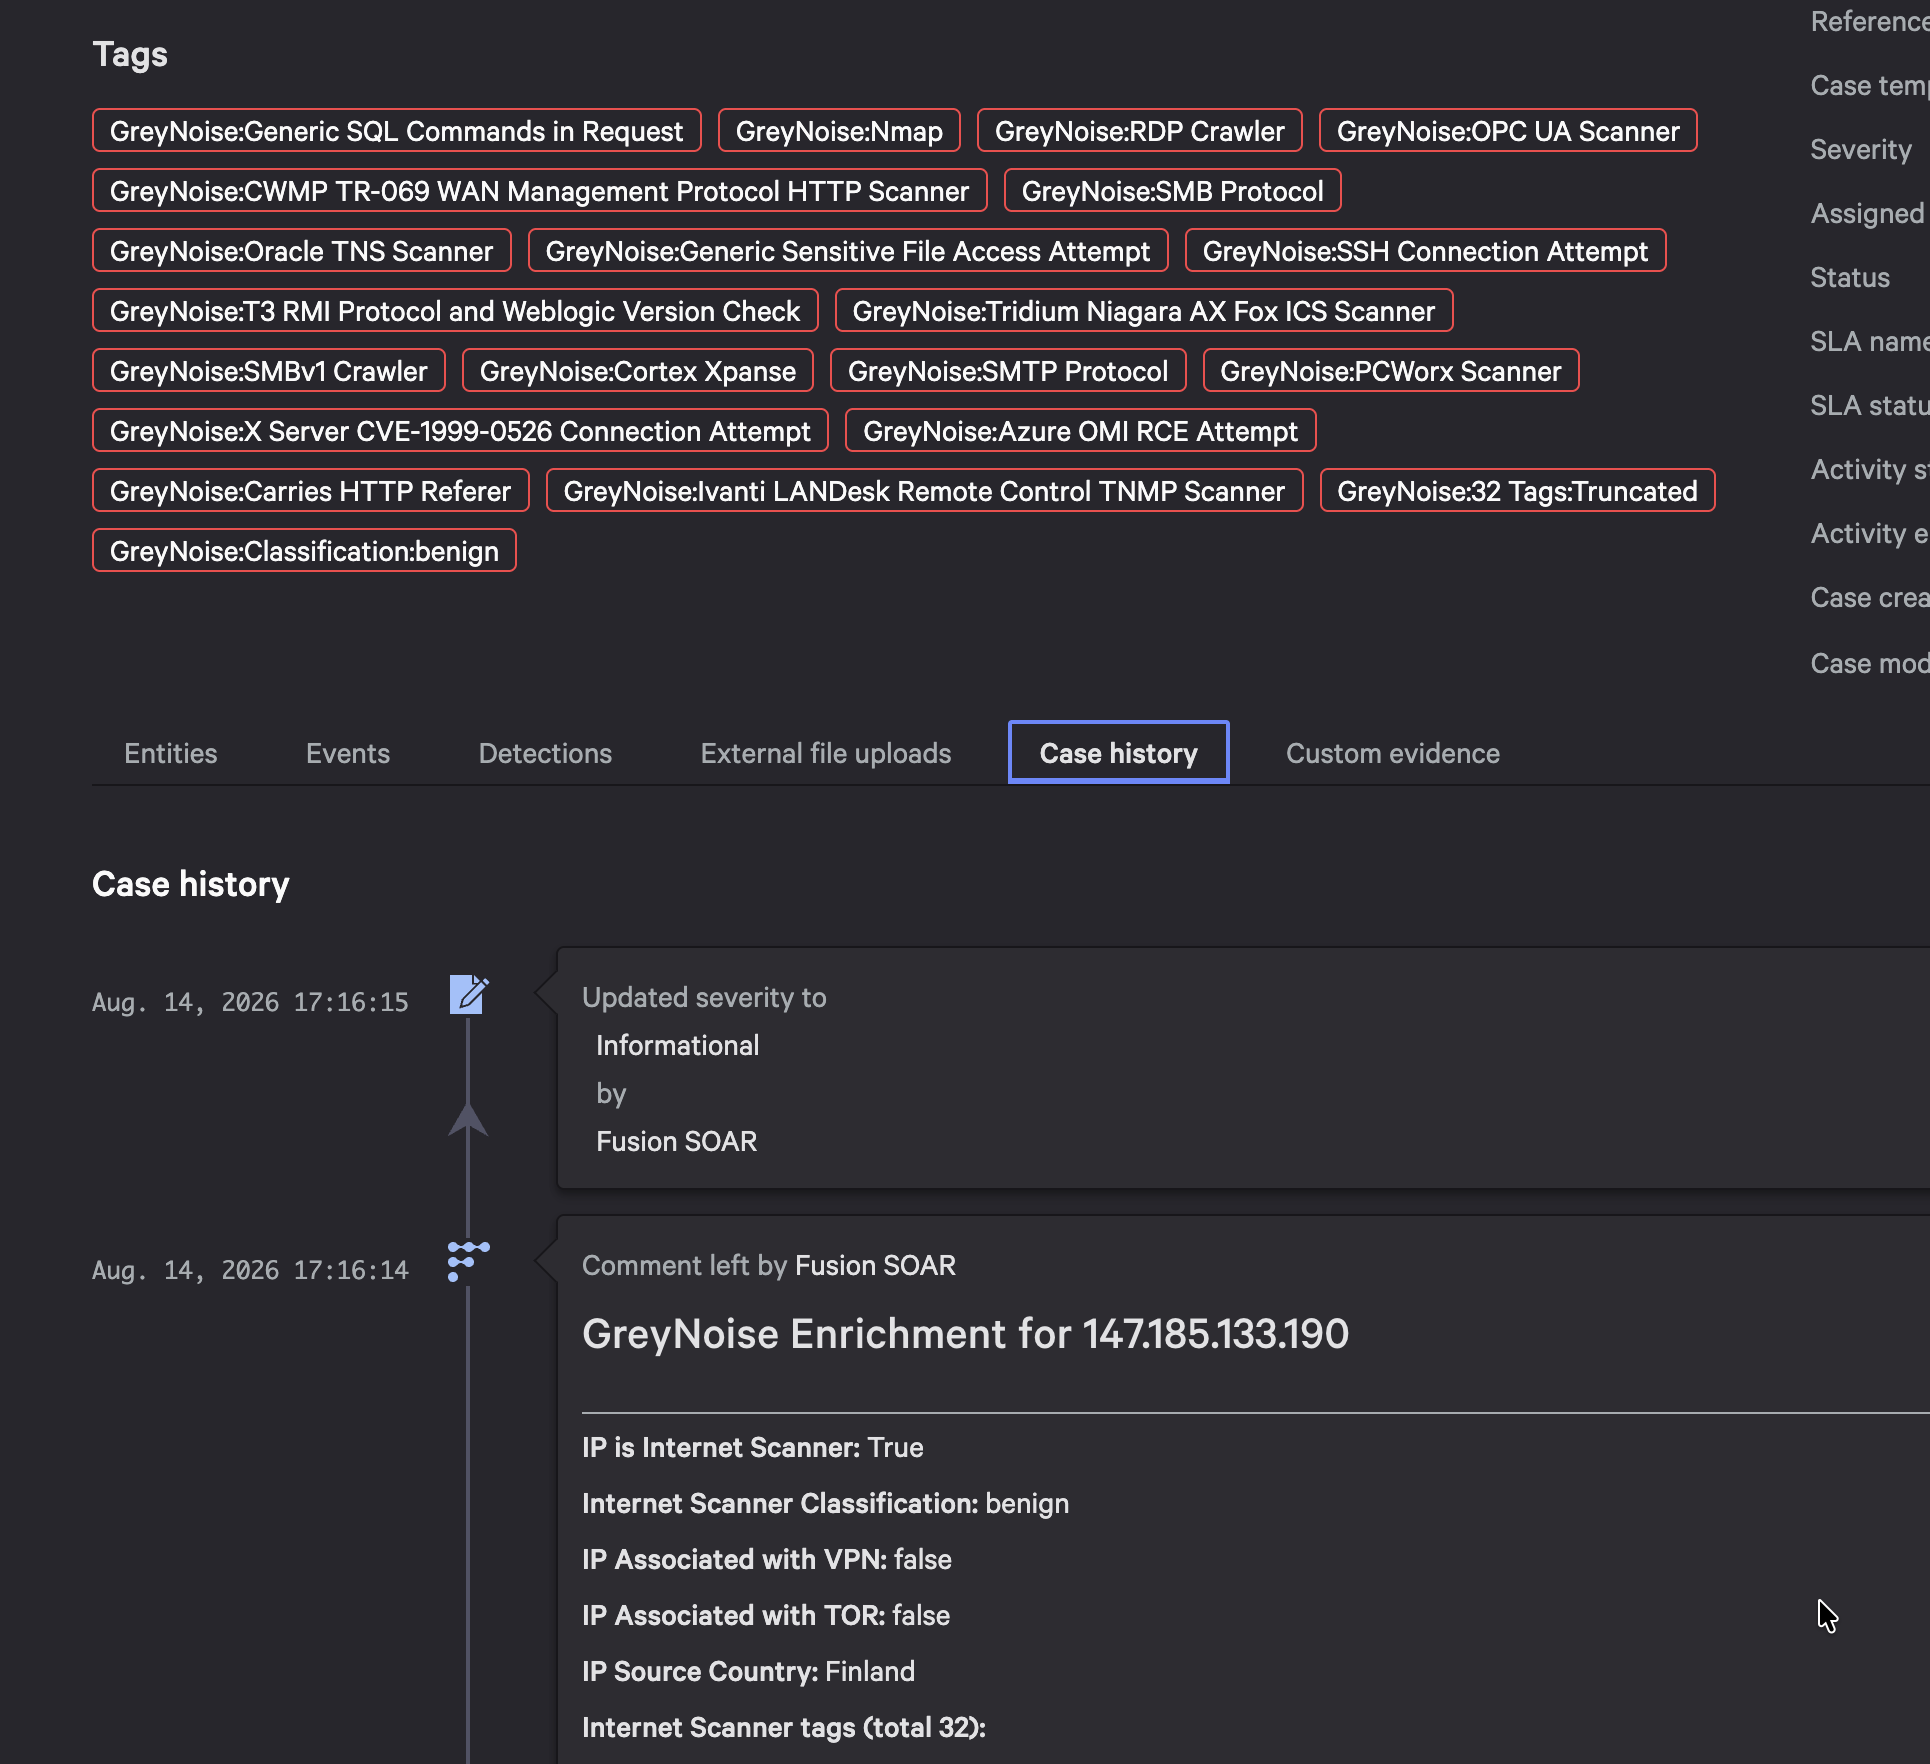Click the IP is Internet Scanner line
This screenshot has width=1930, height=1764.
(753, 1447)
